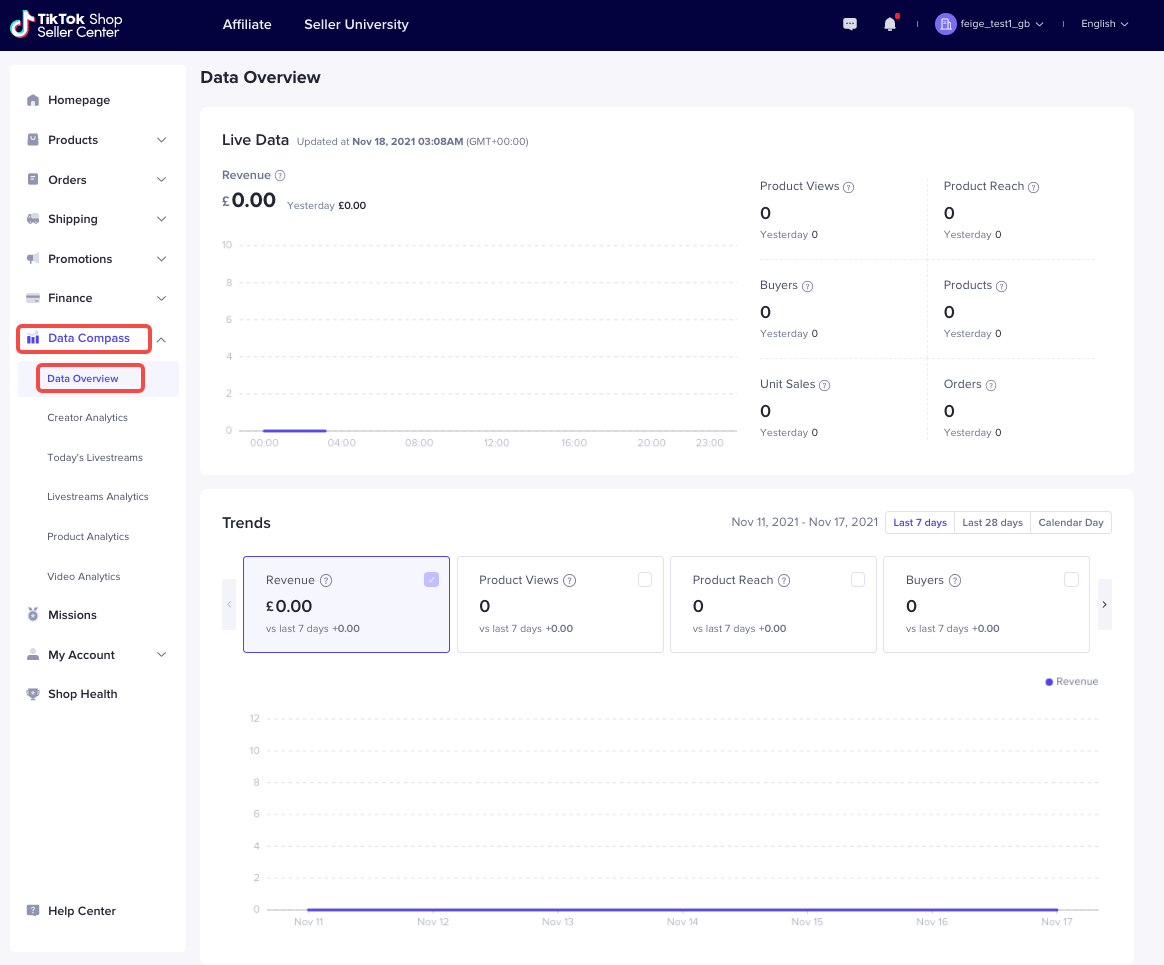The width and height of the screenshot is (1164, 965).
Task: Open the notifications bell
Action: (889, 24)
